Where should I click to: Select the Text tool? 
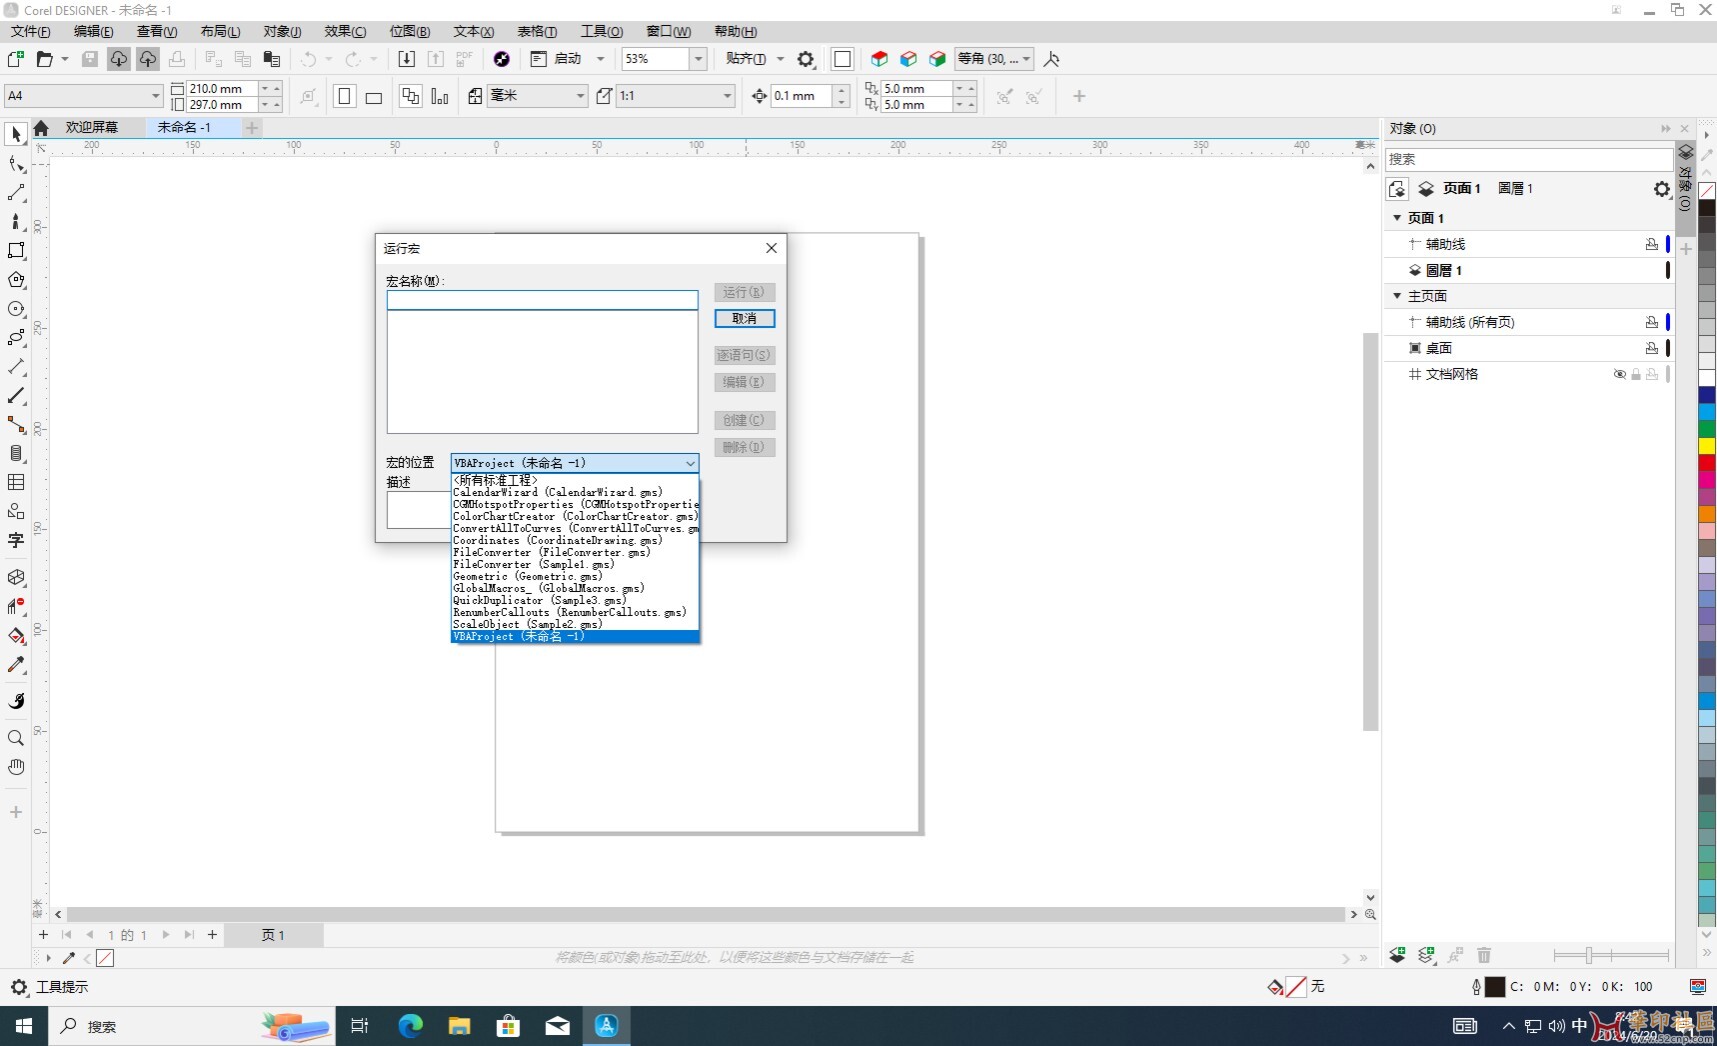(x=16, y=541)
